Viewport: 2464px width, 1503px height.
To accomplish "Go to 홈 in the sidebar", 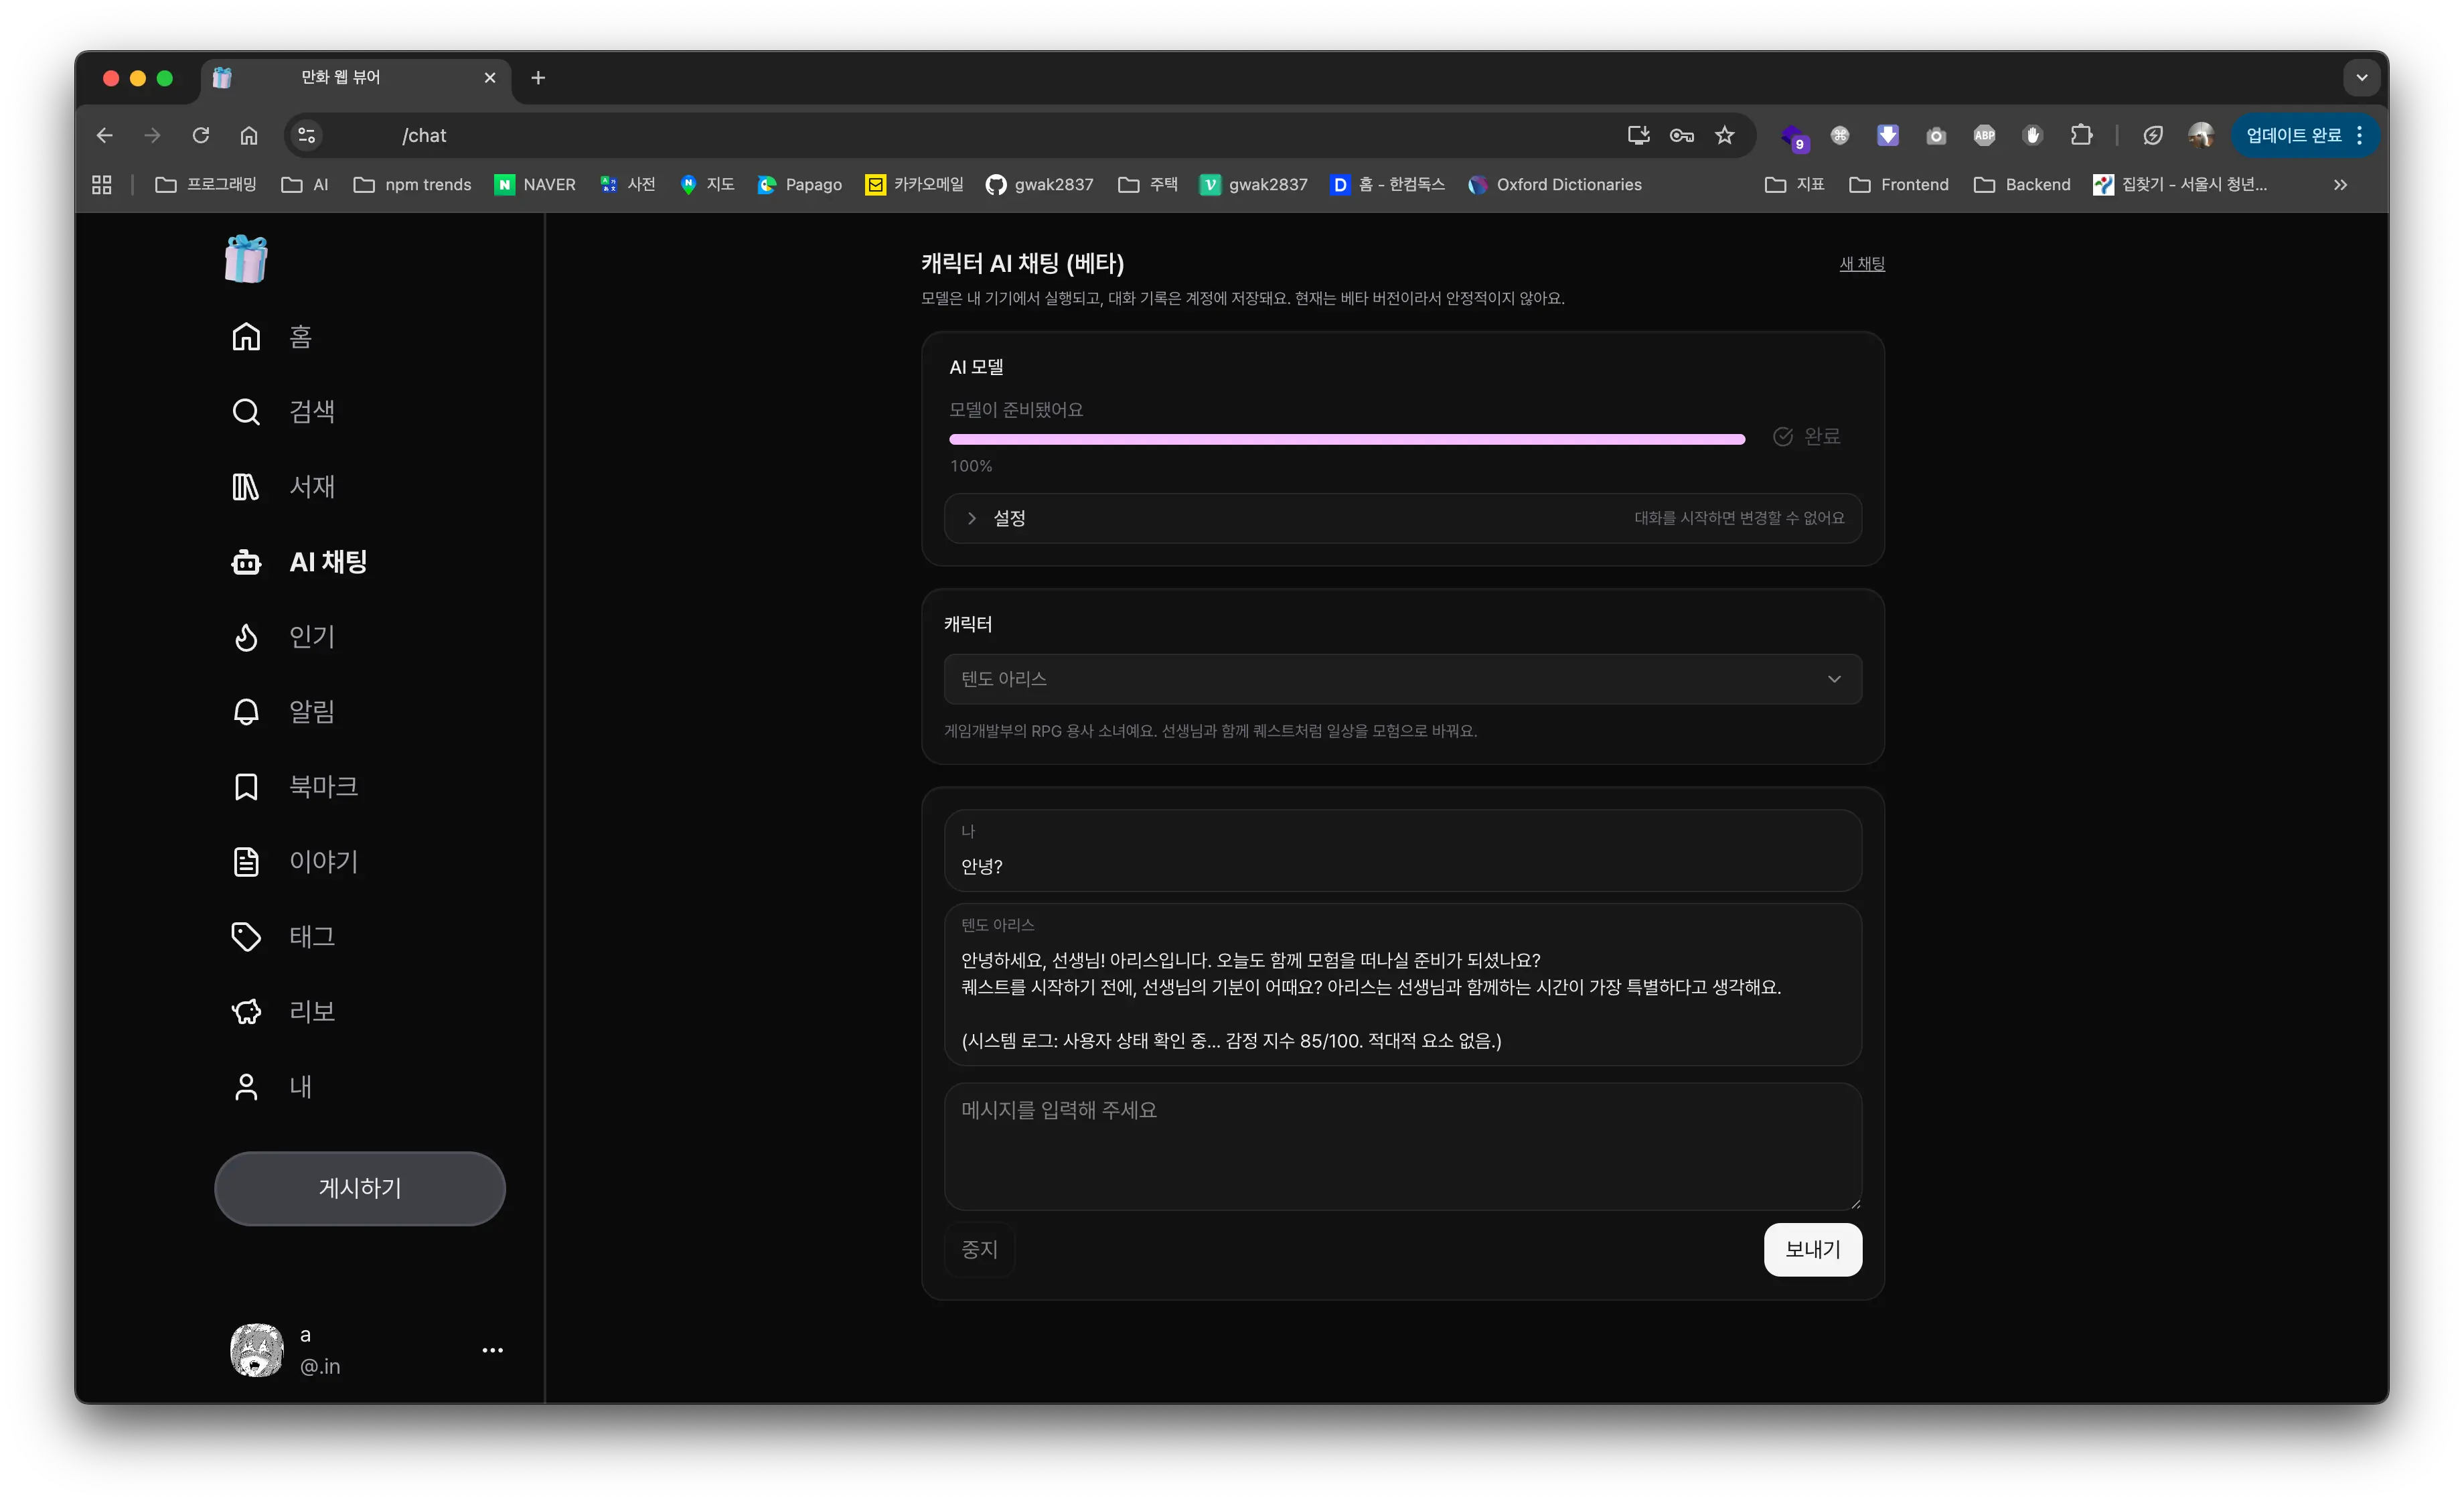I will (x=300, y=337).
